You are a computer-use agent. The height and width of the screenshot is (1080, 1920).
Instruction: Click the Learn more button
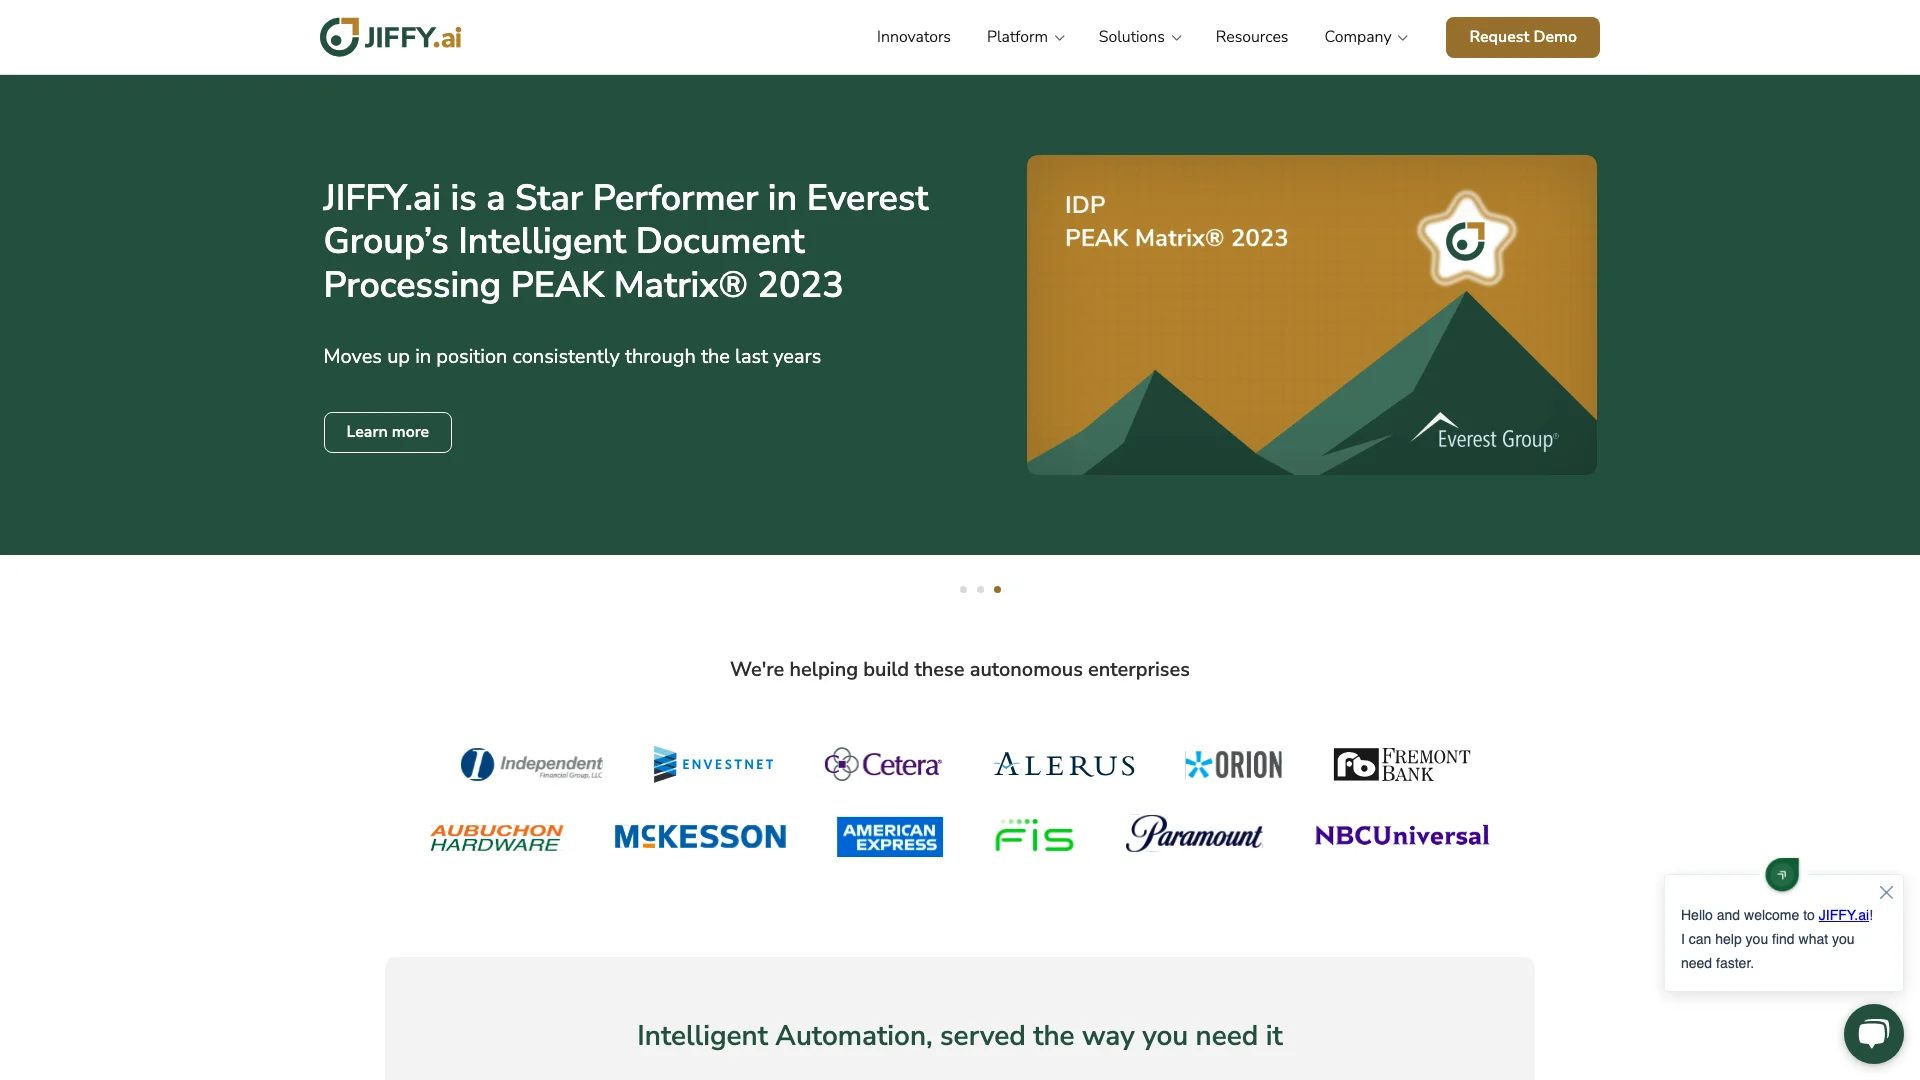pos(386,433)
